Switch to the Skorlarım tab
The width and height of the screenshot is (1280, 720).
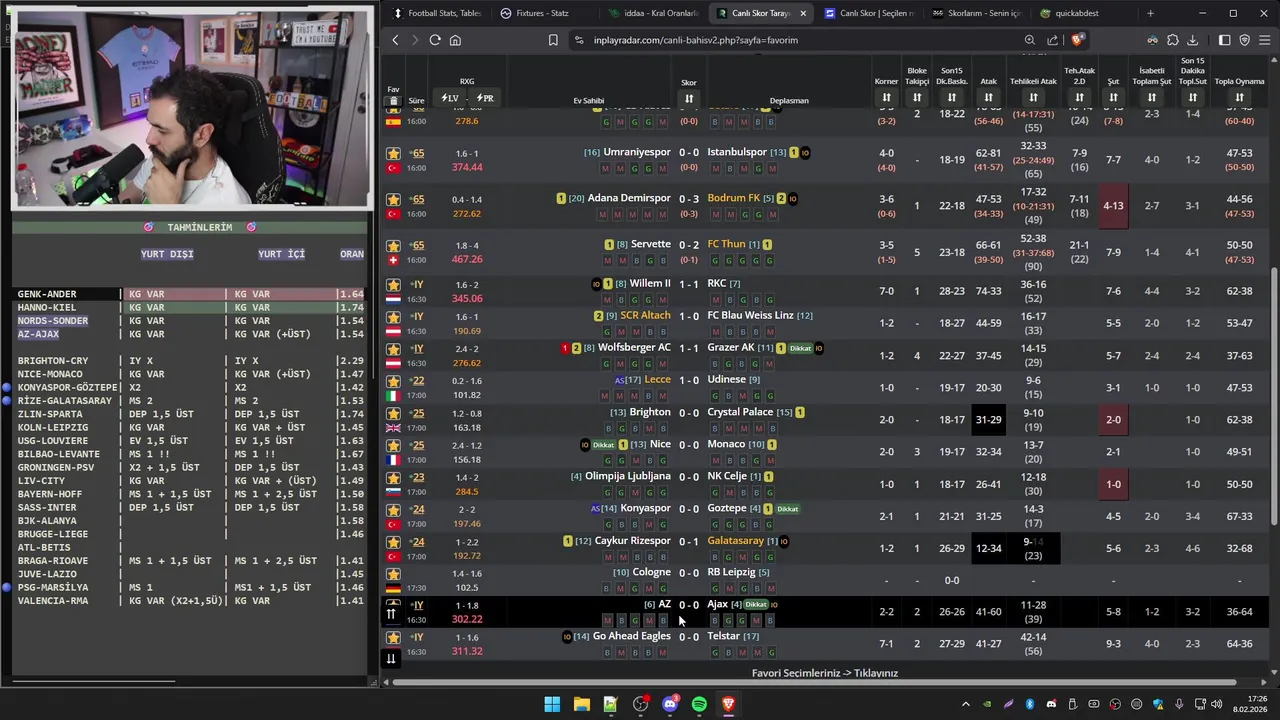977,13
